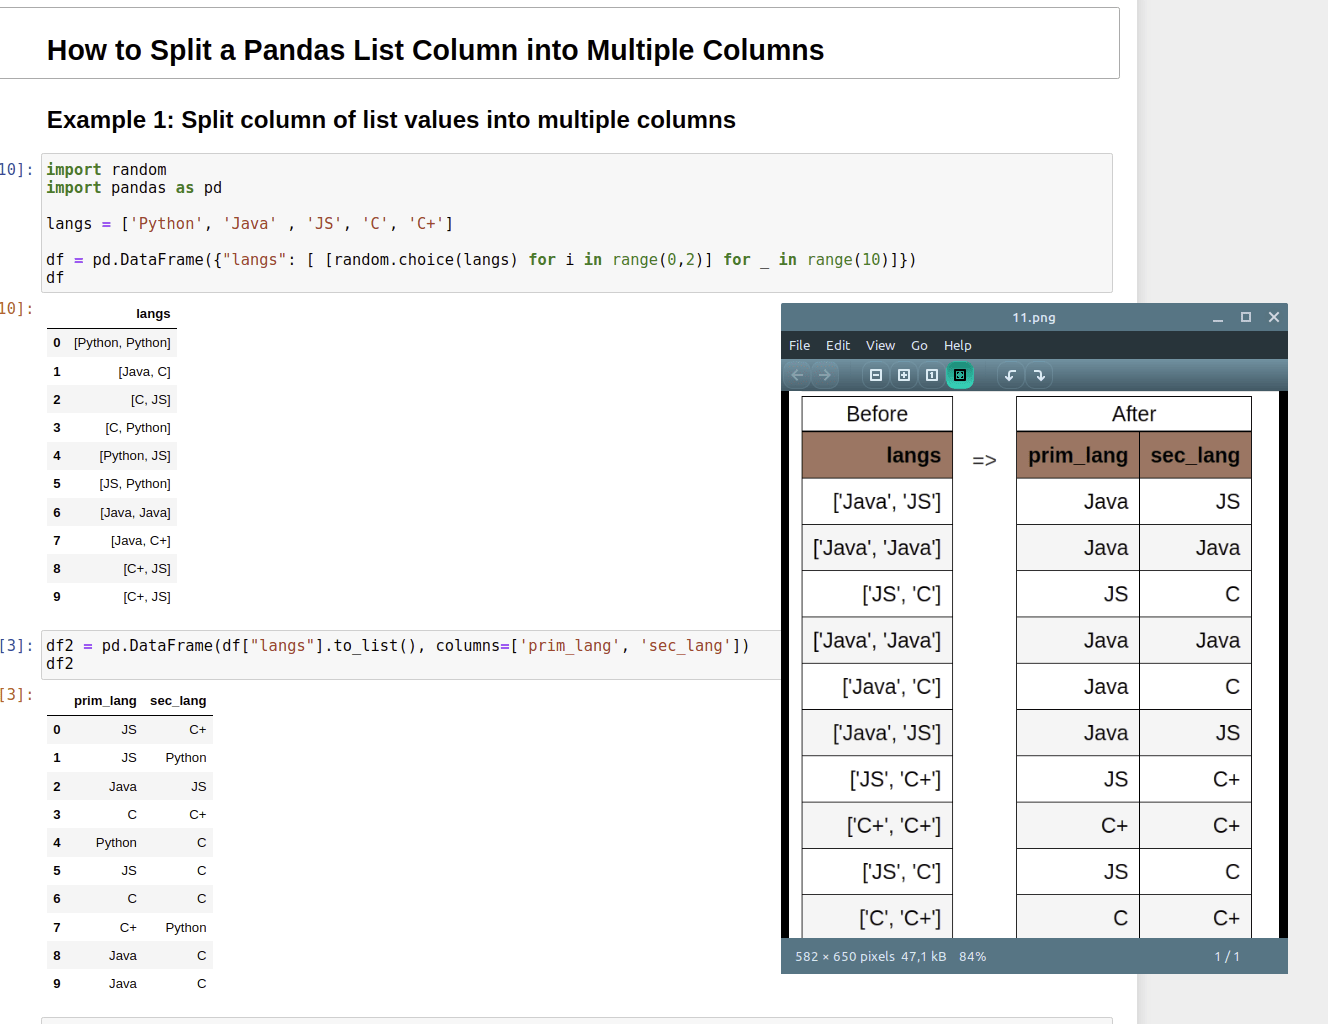The width and height of the screenshot is (1328, 1024).
Task: Enable the best fit zoom mode
Action: click(x=960, y=375)
